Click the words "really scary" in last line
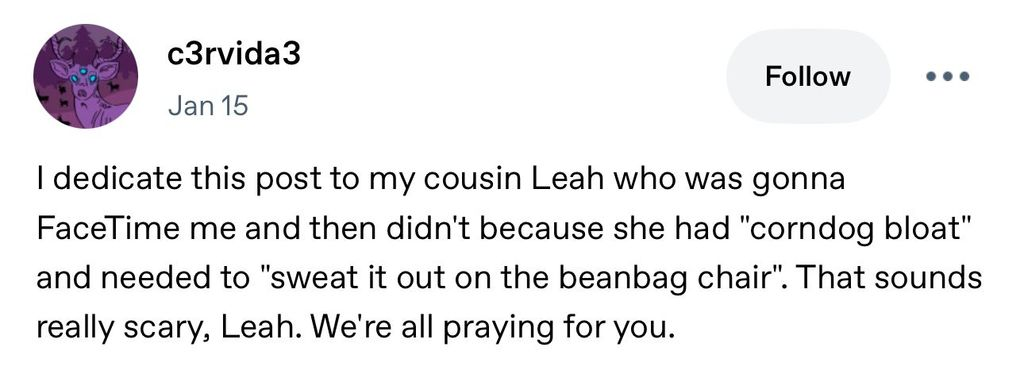Image resolution: width=1024 pixels, height=386 pixels. [x=119, y=329]
